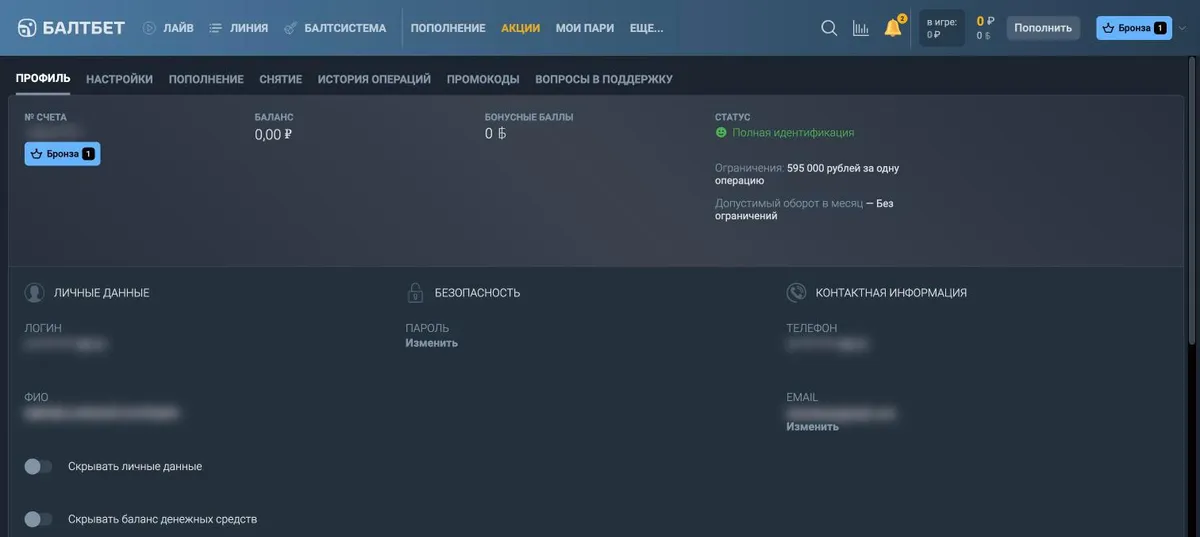This screenshot has height=537, width=1200.
Task: Open the notifications bell
Action: 893,28
